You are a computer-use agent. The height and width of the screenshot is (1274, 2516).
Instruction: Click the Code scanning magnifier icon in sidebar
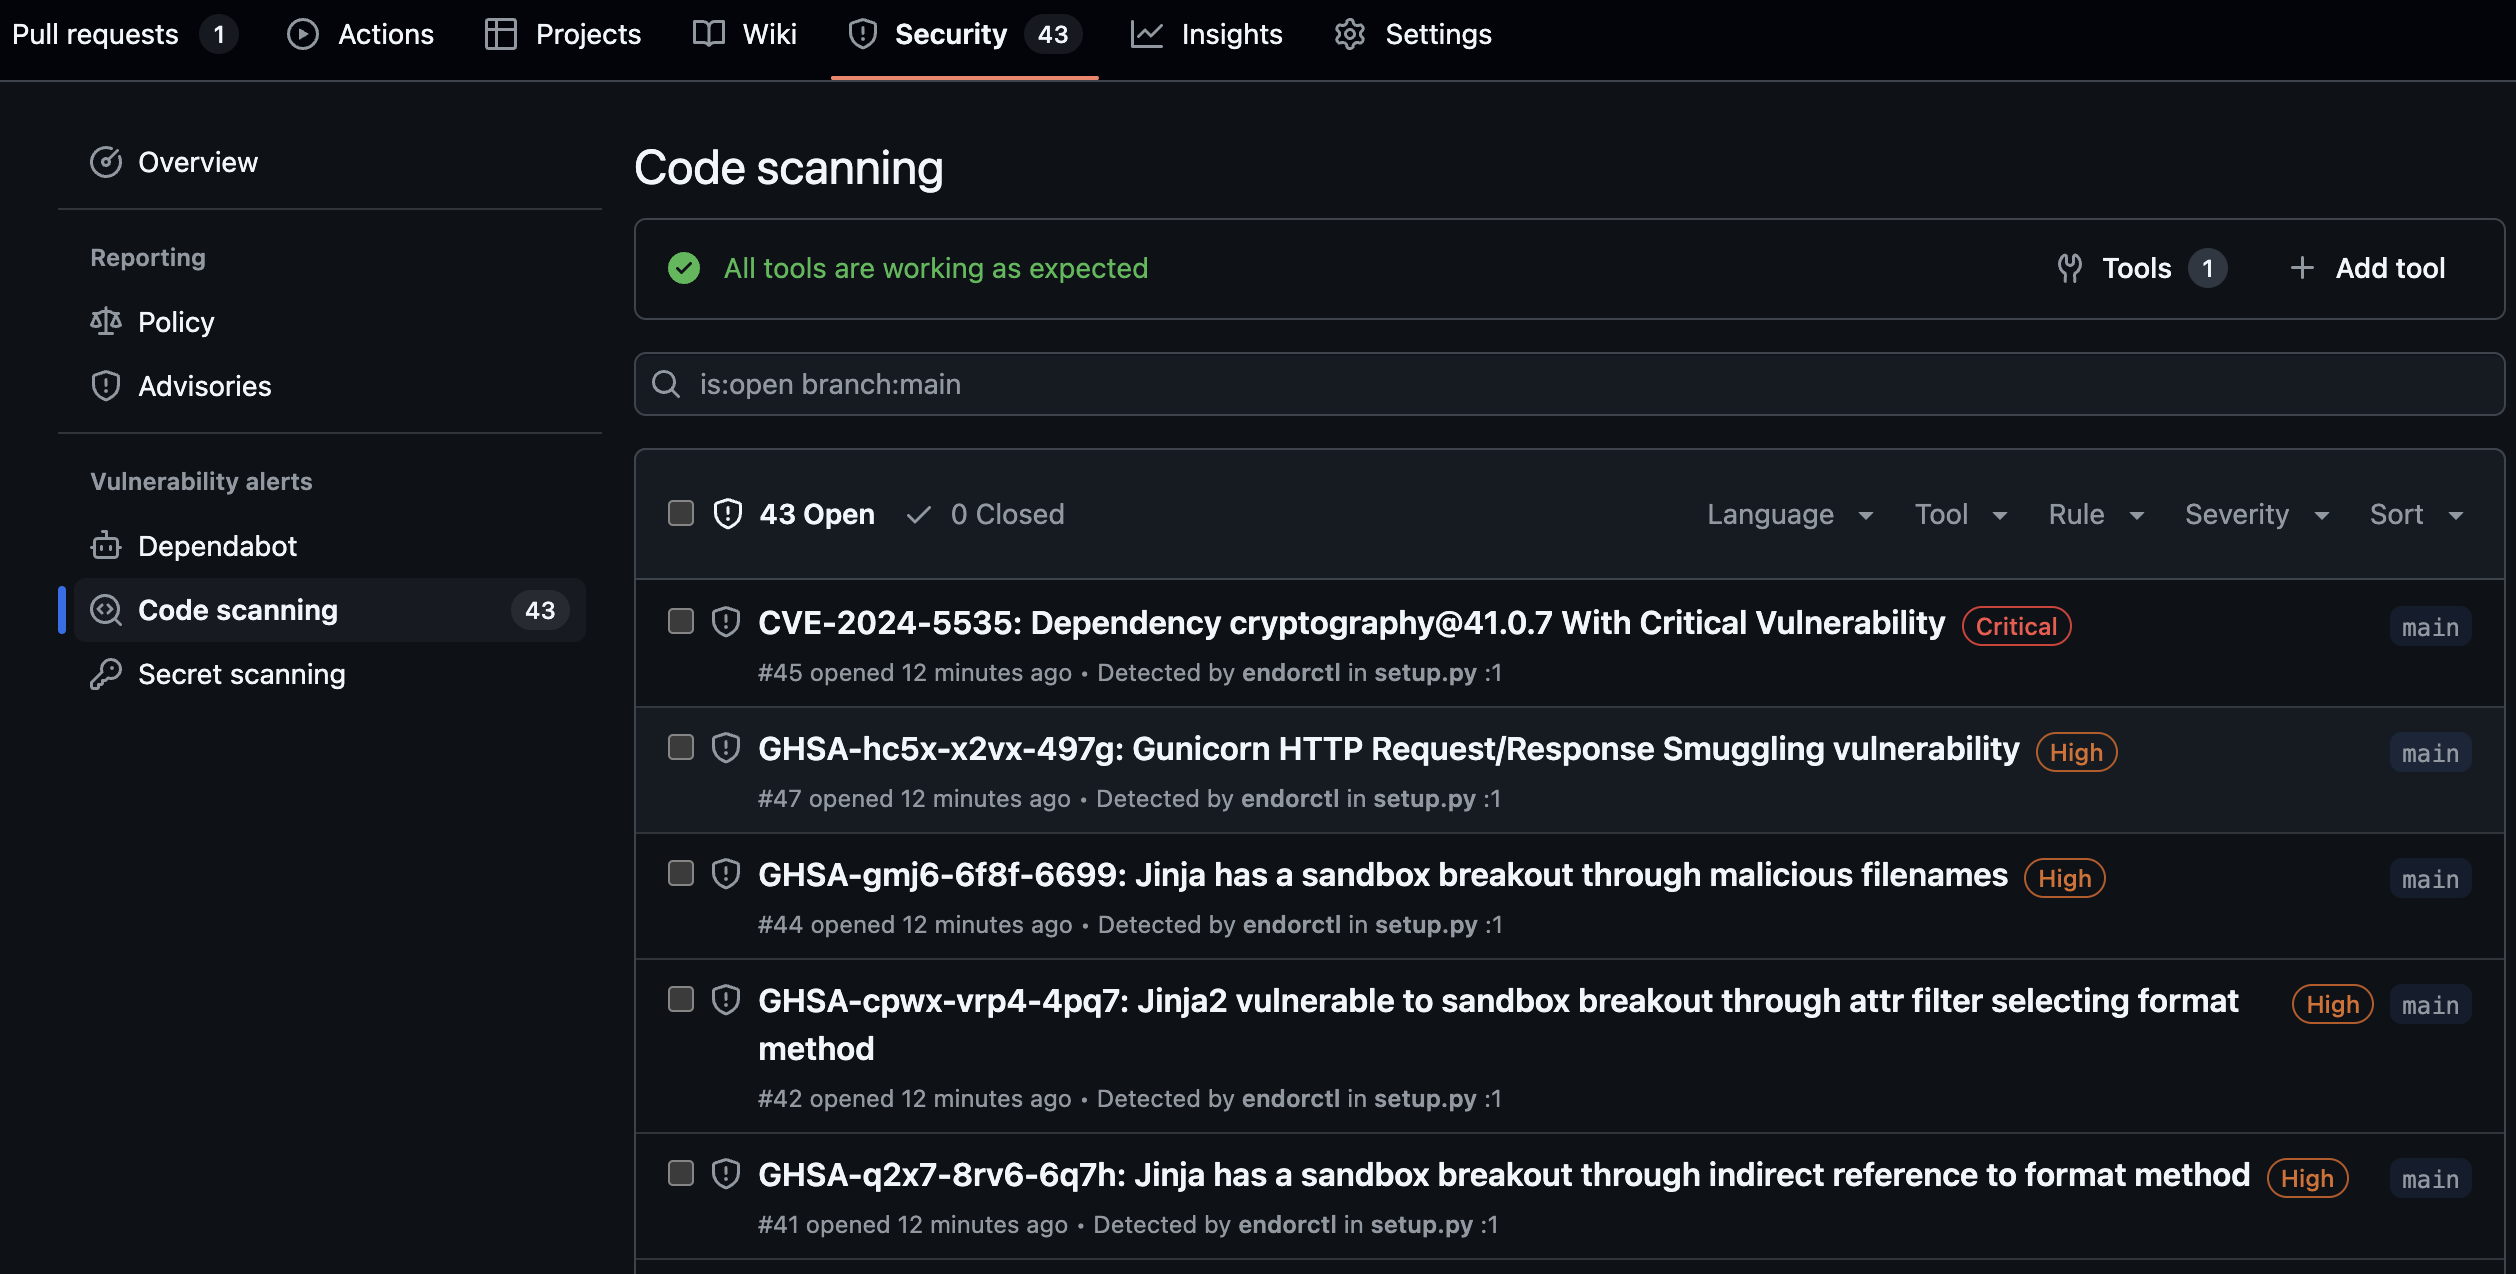point(106,610)
